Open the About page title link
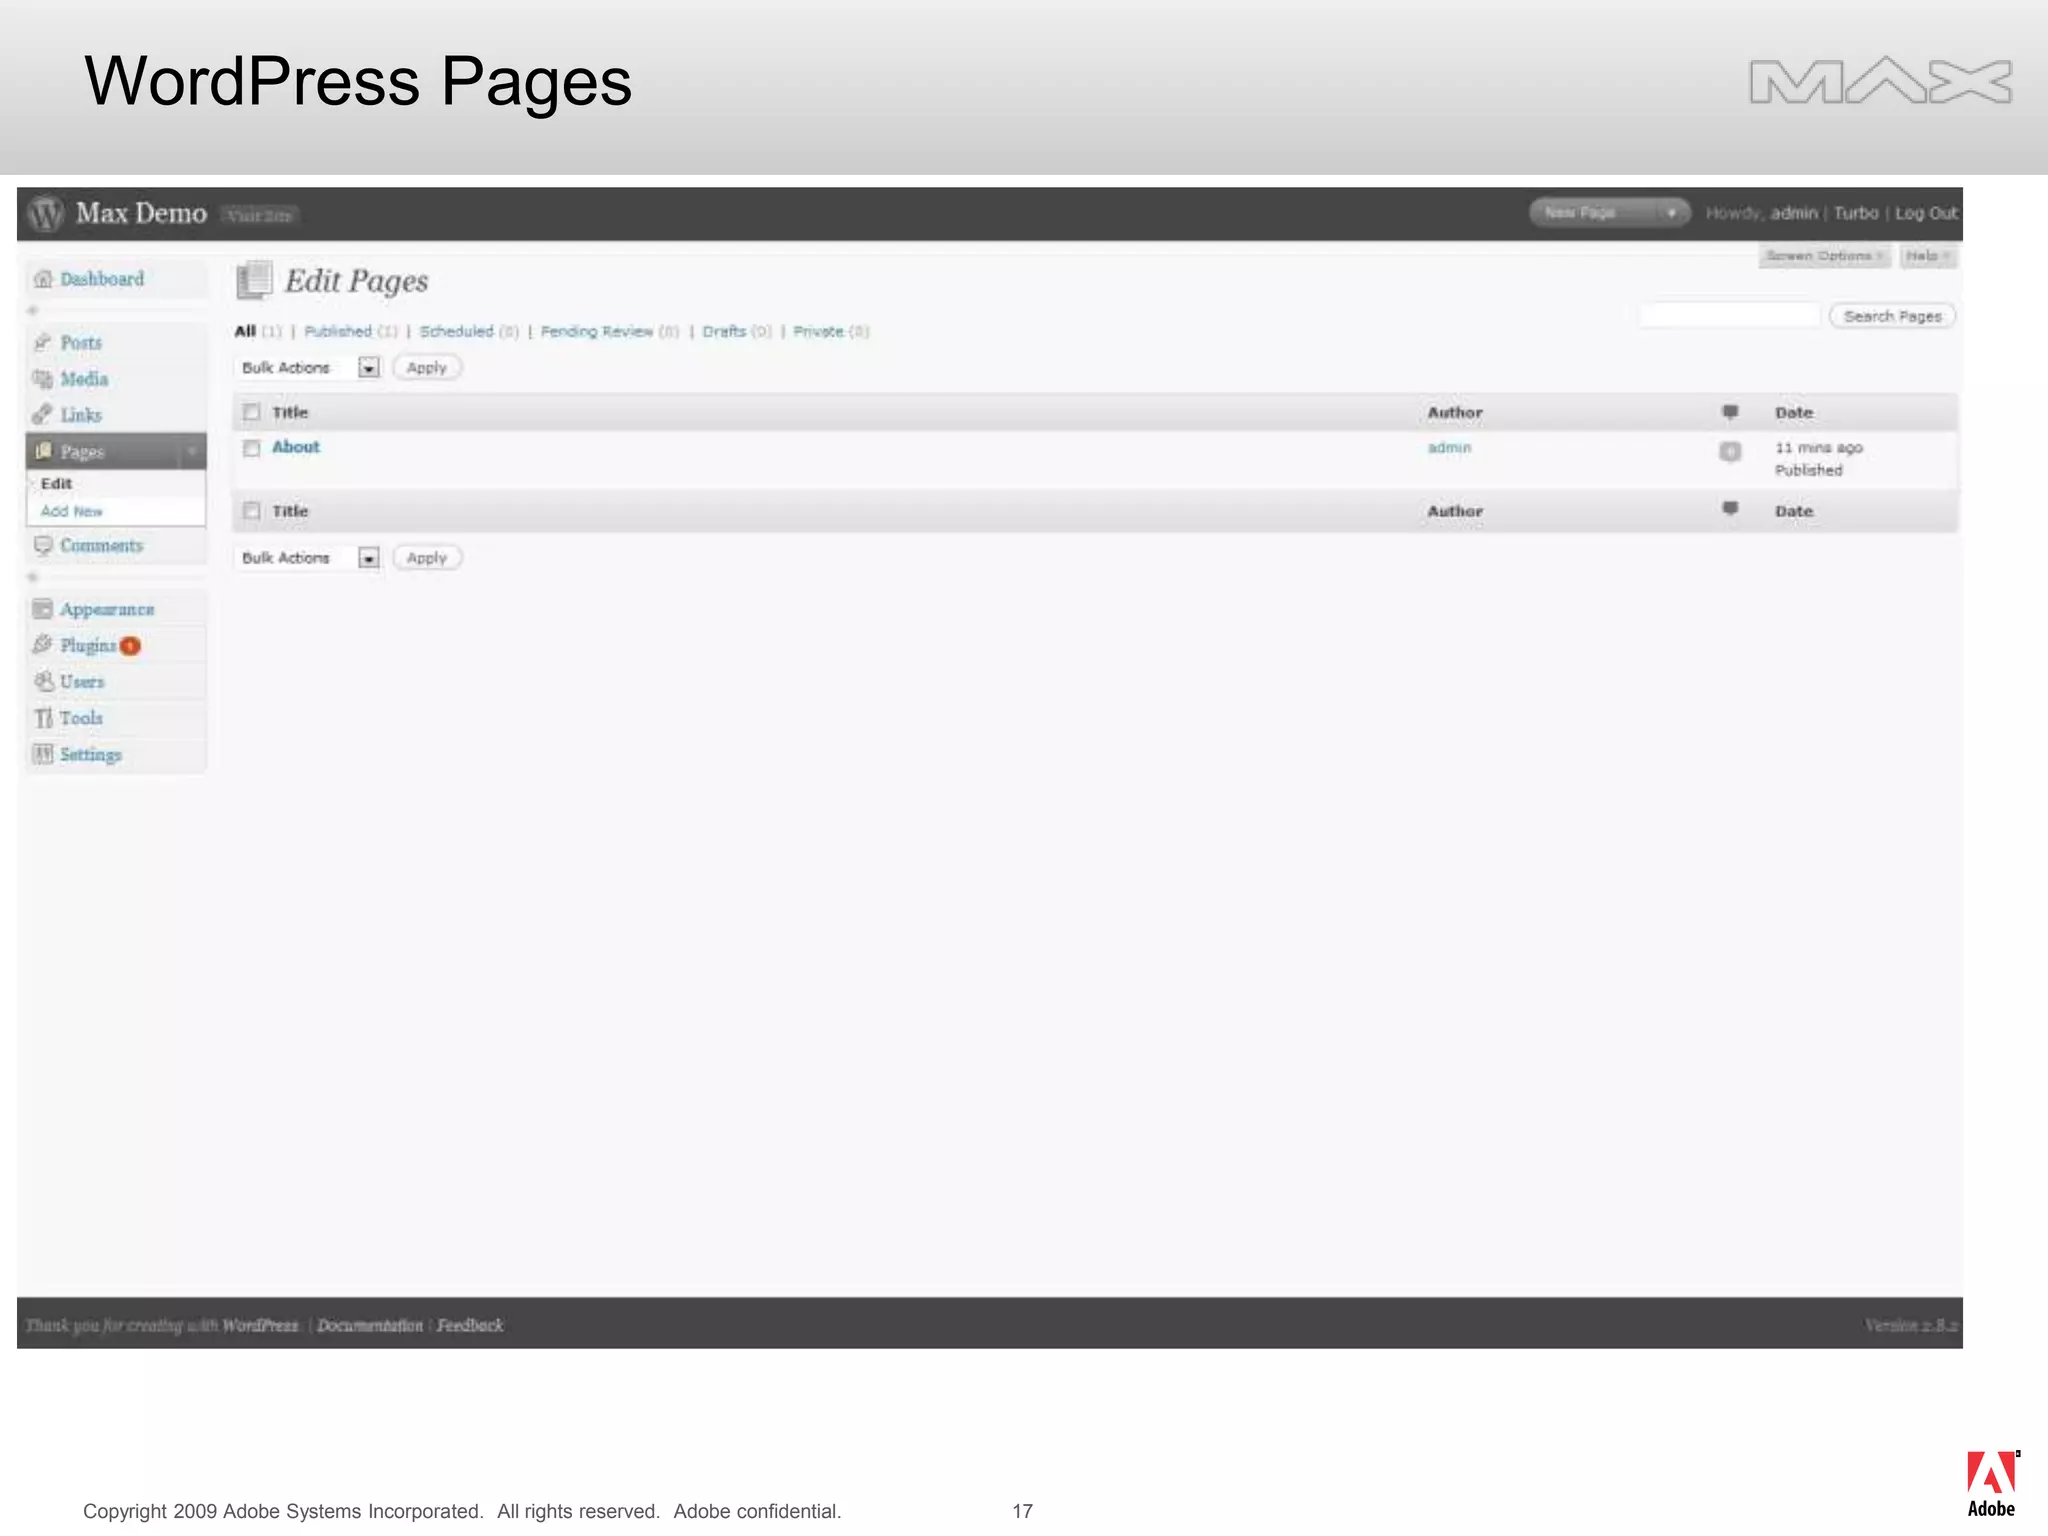This screenshot has width=2048, height=1536. pos(296,447)
